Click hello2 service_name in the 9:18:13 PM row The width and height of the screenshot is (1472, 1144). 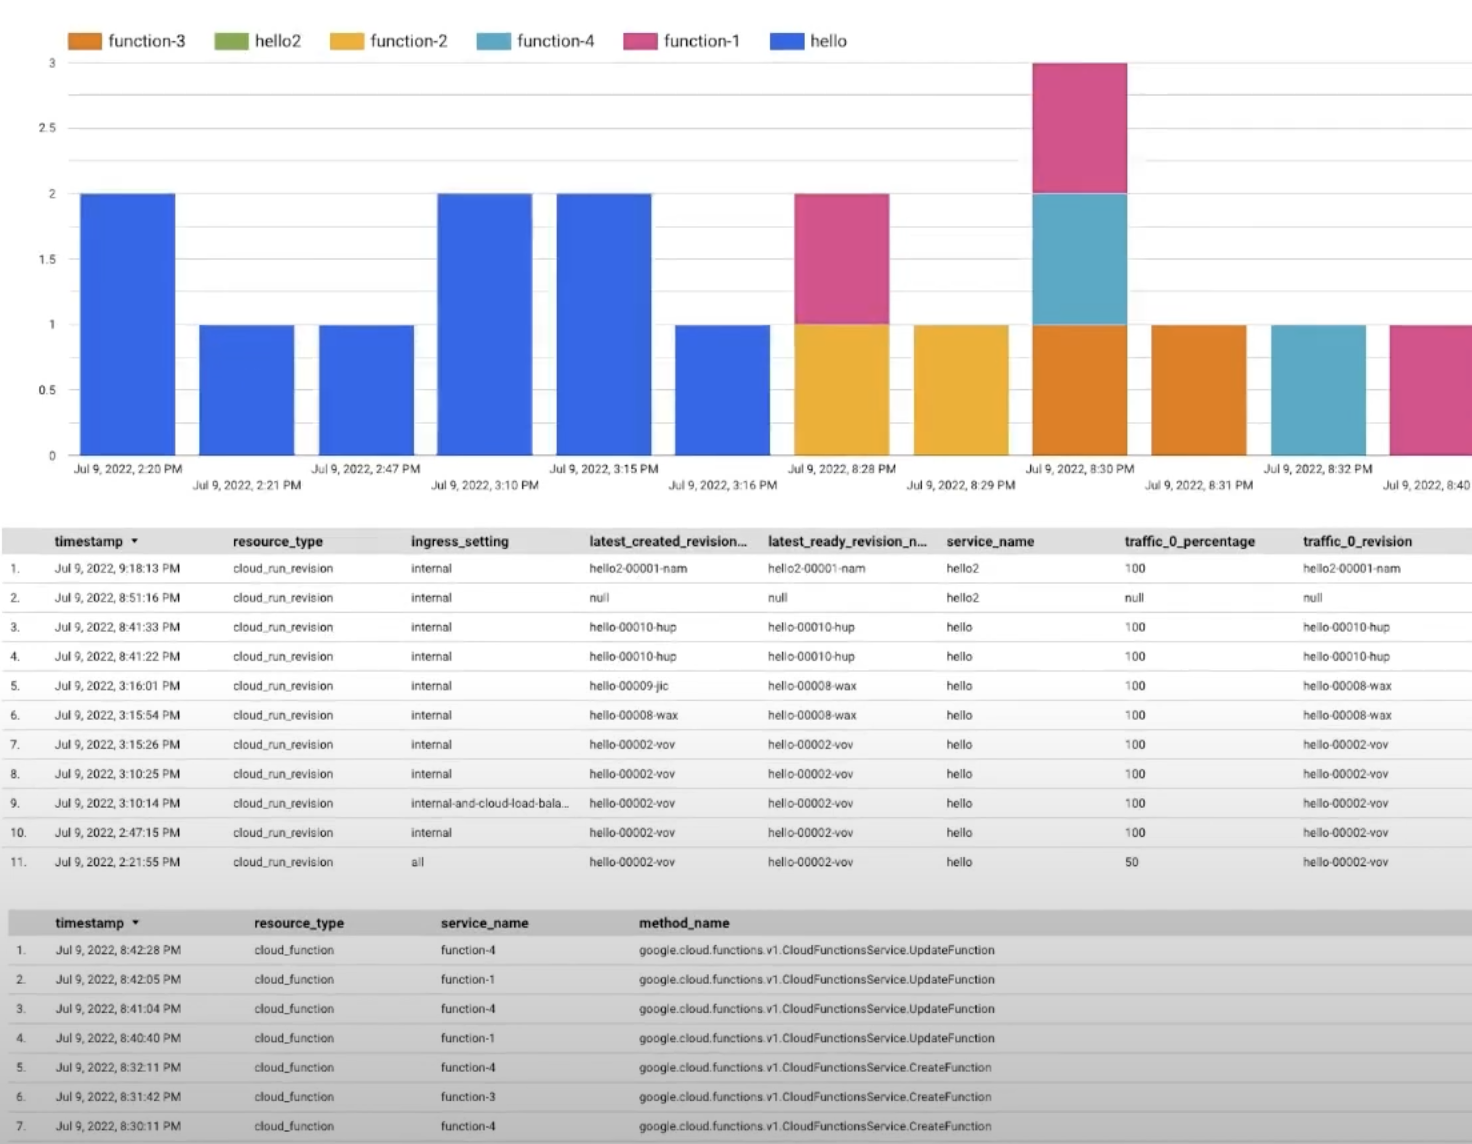click(x=962, y=568)
